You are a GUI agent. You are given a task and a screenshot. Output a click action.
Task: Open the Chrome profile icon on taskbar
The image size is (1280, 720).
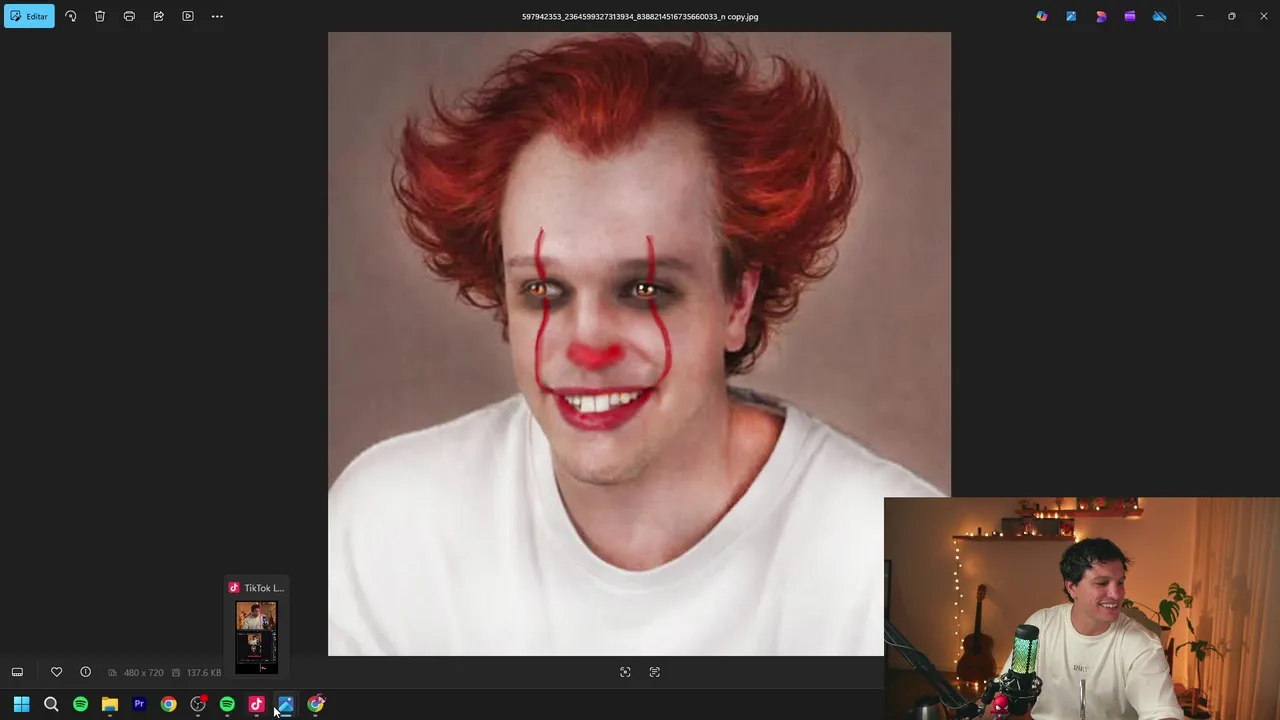(x=316, y=704)
